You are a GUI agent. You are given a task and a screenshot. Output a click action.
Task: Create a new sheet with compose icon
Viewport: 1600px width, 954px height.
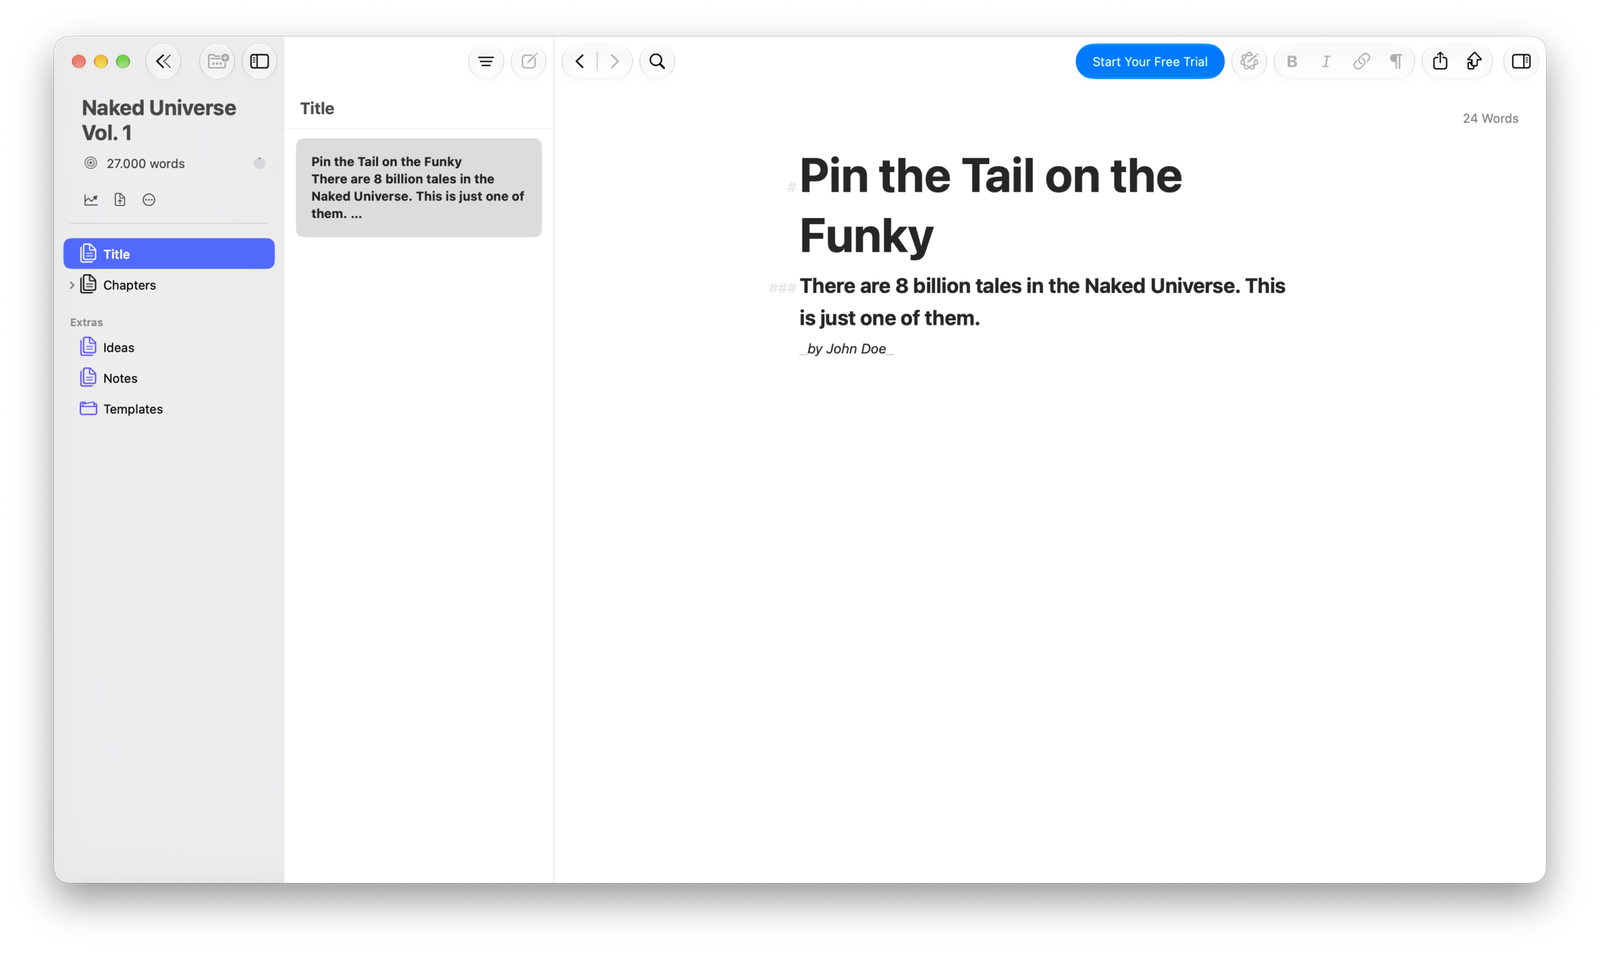click(529, 61)
